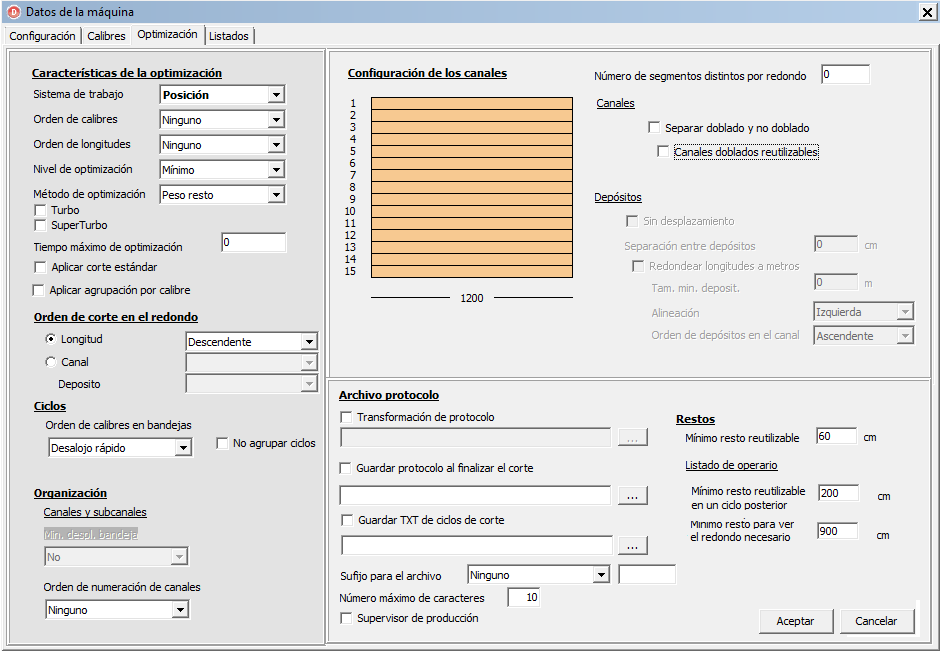The height and width of the screenshot is (651, 940).
Task: Click the Guardar protocolo path text field
Action: tap(475, 495)
